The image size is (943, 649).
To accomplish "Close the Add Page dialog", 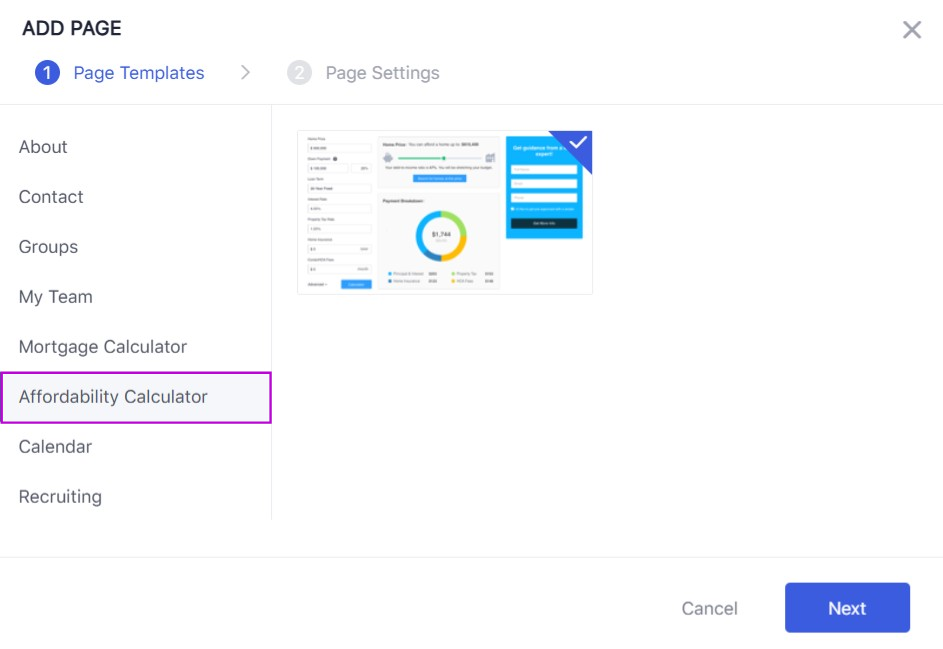I will click(911, 30).
